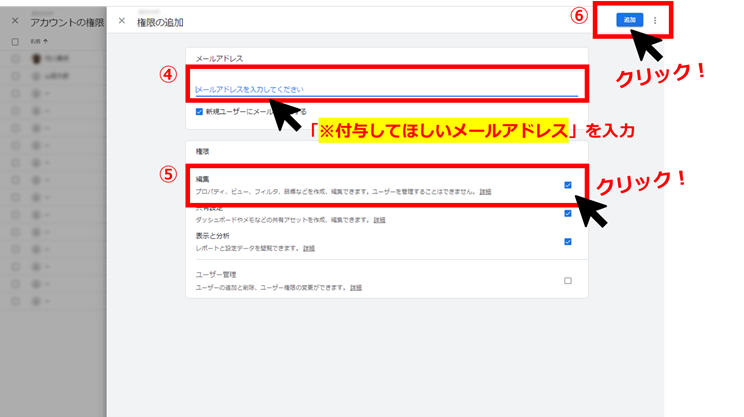Image resolution: width=744 pixels, height=417 pixels.
Task: Toggle select-all checkbox in account permissions list
Action: [x=15, y=42]
